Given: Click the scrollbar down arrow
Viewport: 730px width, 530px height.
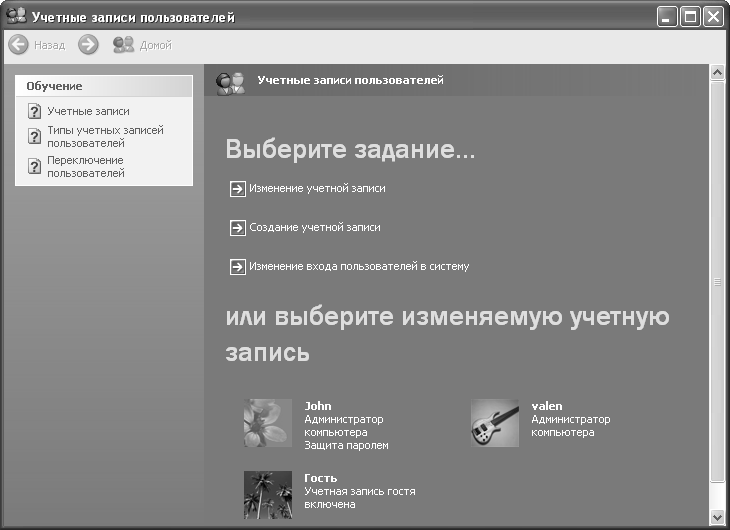Looking at the screenshot, I should pos(717,516).
